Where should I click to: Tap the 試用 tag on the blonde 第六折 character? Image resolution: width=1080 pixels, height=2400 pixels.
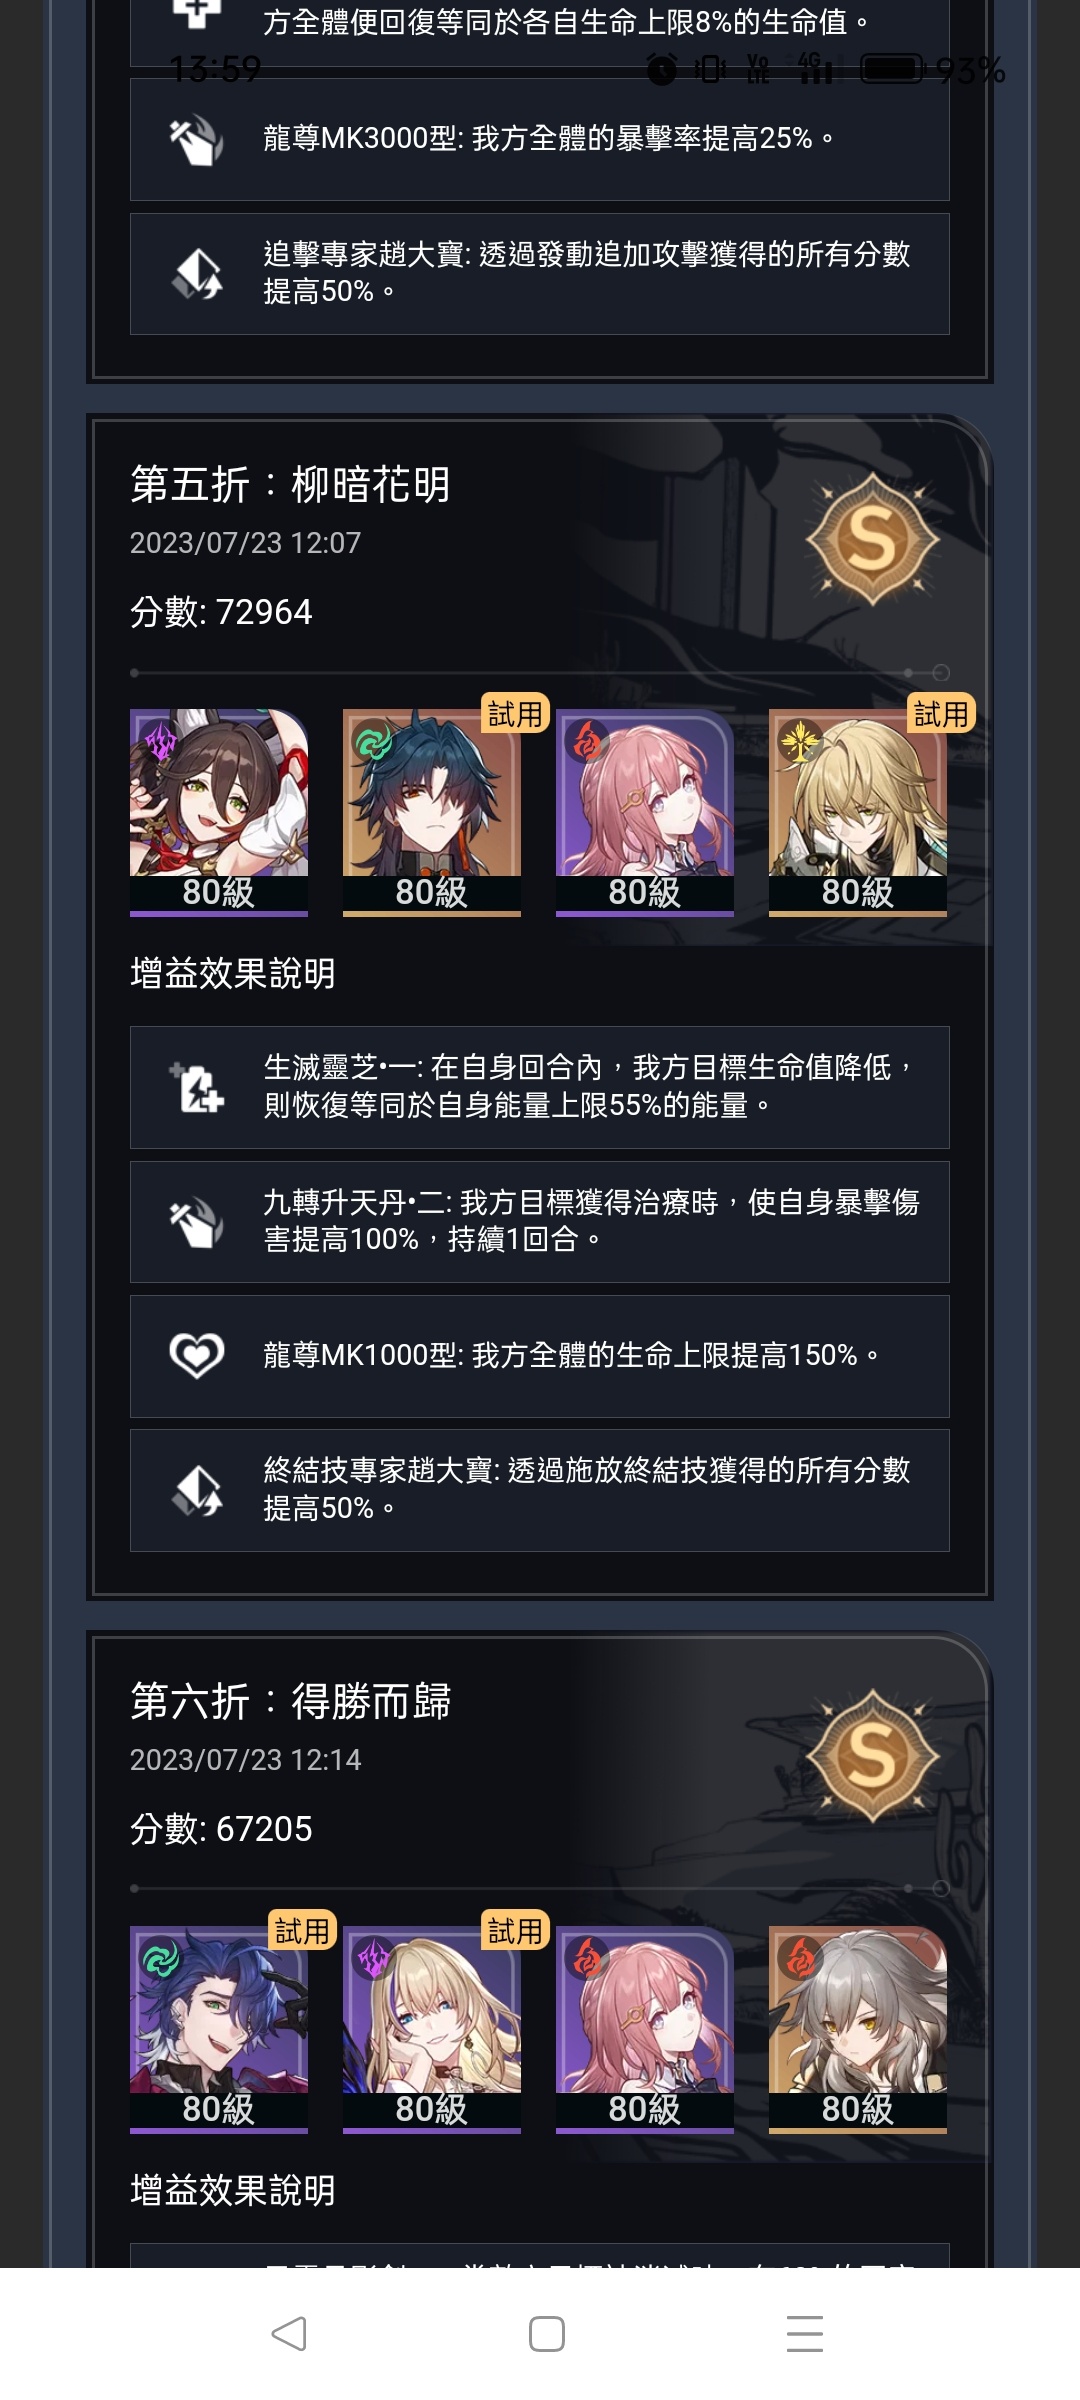515,1930
